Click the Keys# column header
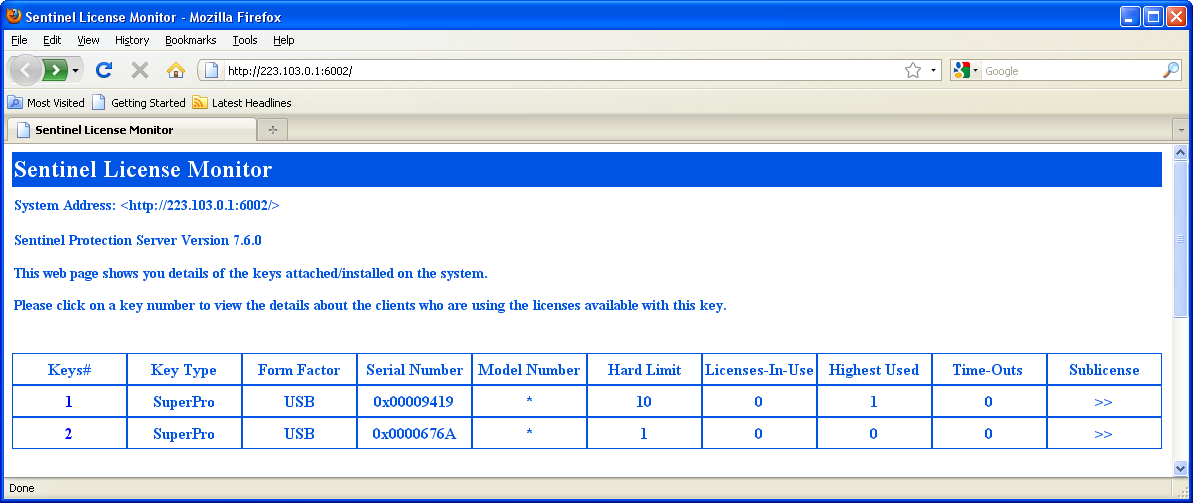 point(69,370)
